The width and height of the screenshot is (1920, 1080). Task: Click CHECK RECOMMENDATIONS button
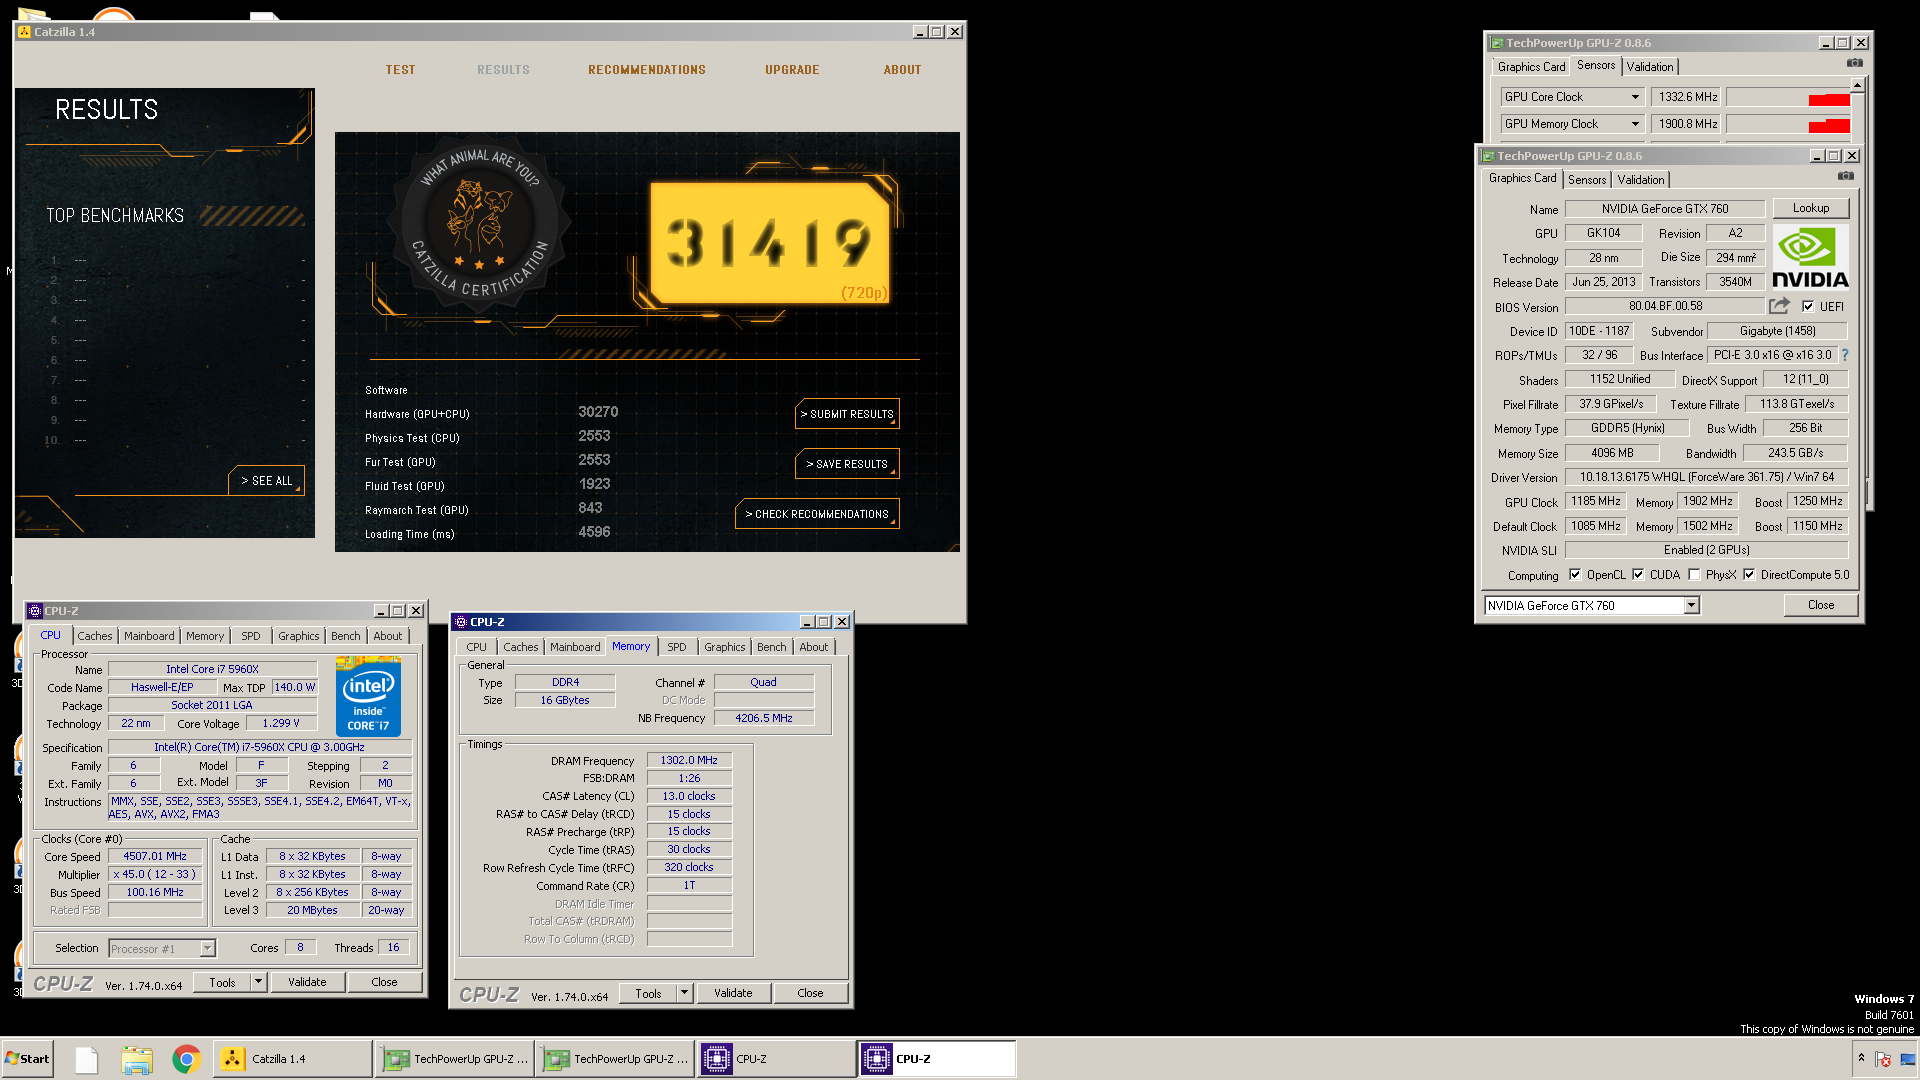tap(817, 514)
